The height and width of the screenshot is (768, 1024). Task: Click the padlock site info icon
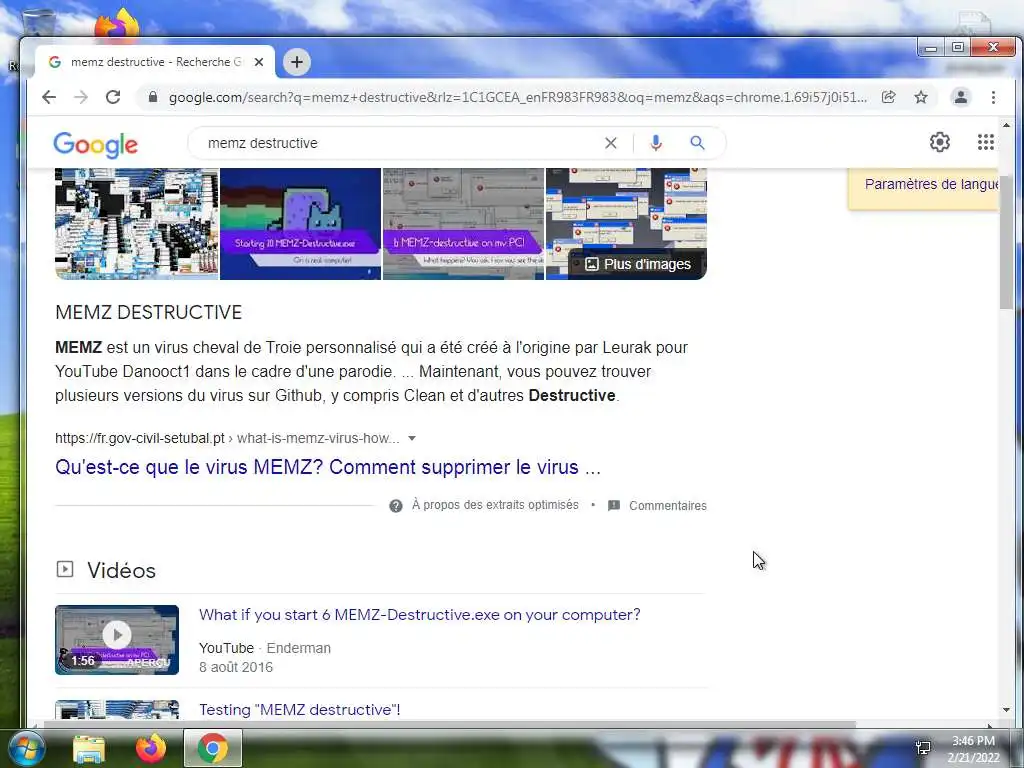pyautogui.click(x=153, y=97)
